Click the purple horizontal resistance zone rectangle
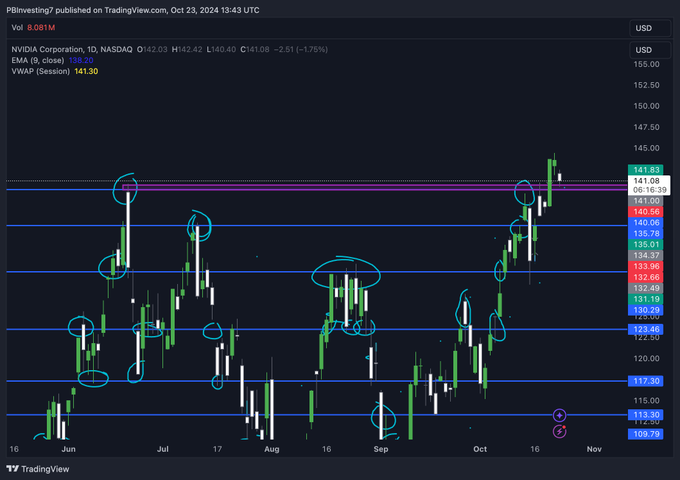680x480 pixels. [x=375, y=187]
